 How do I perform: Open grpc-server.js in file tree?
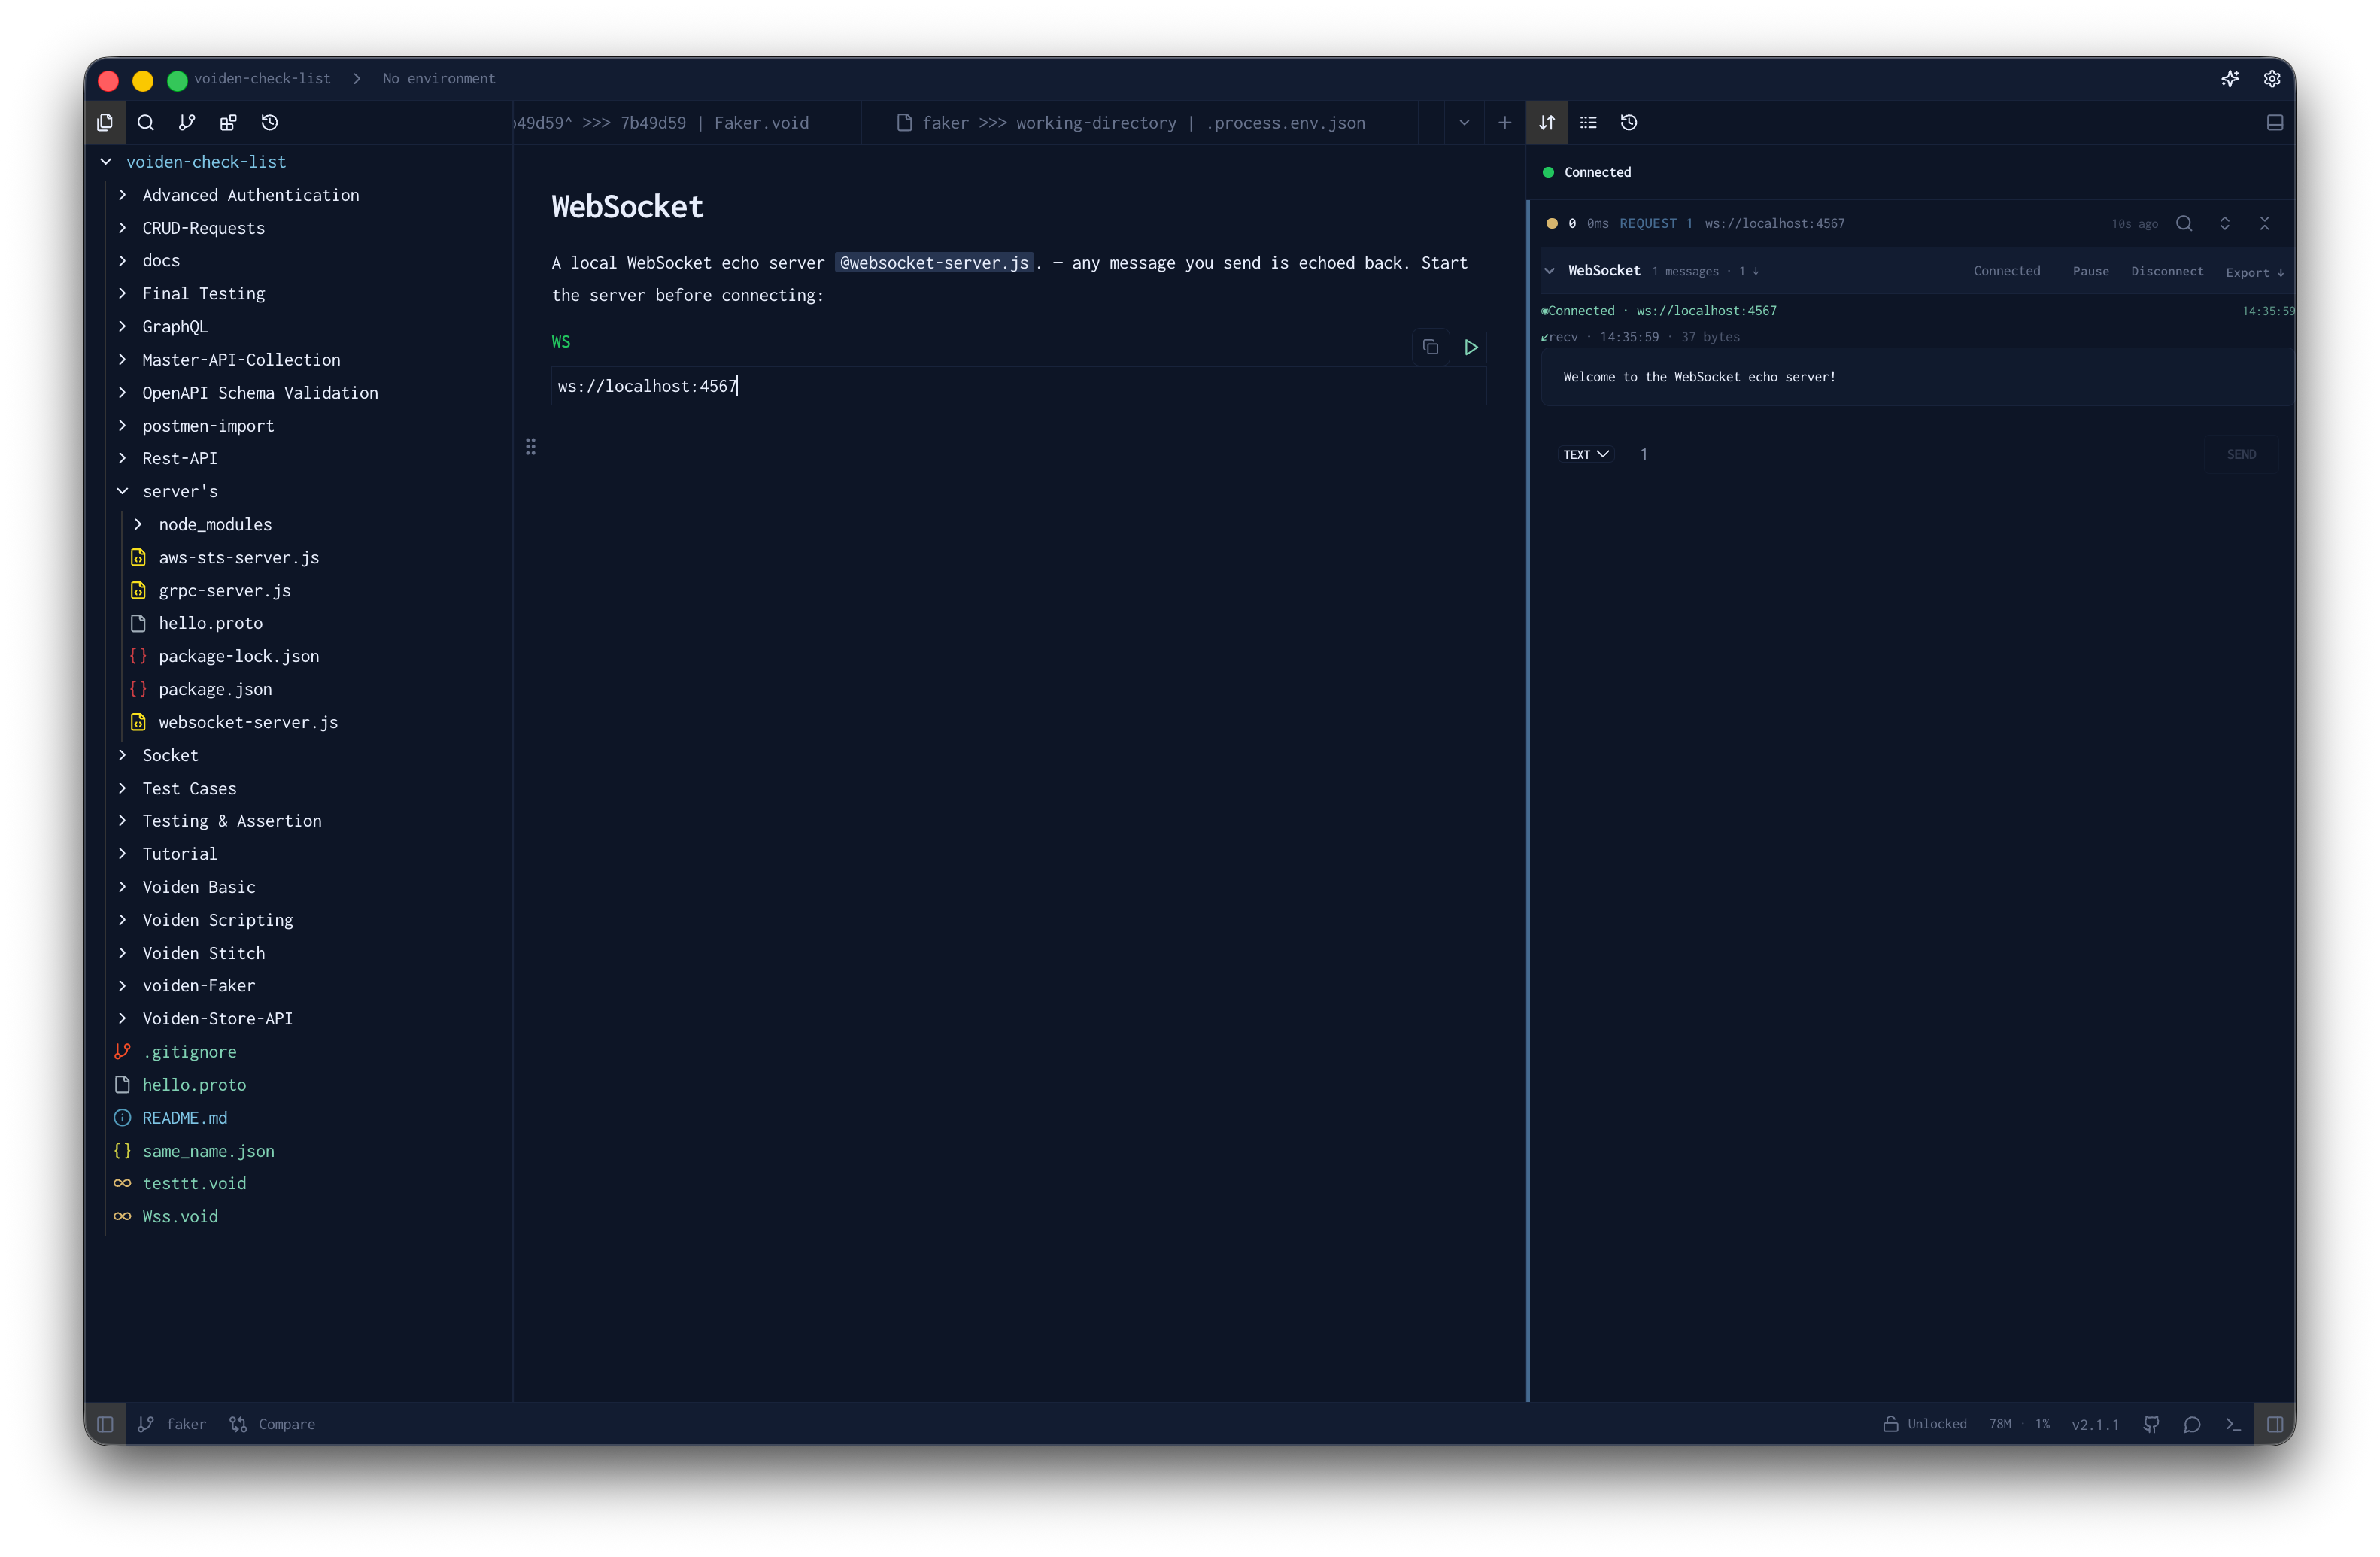(224, 591)
